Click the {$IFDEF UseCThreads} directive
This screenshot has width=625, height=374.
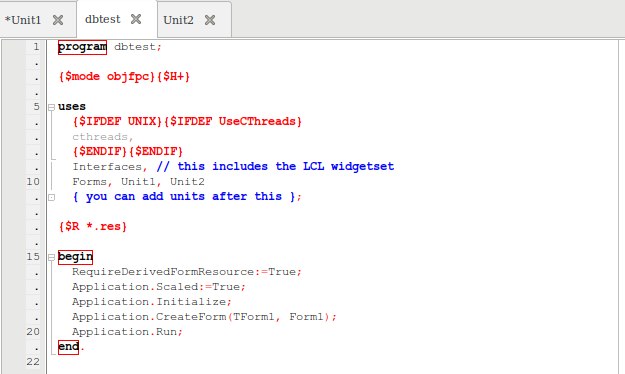coord(233,122)
